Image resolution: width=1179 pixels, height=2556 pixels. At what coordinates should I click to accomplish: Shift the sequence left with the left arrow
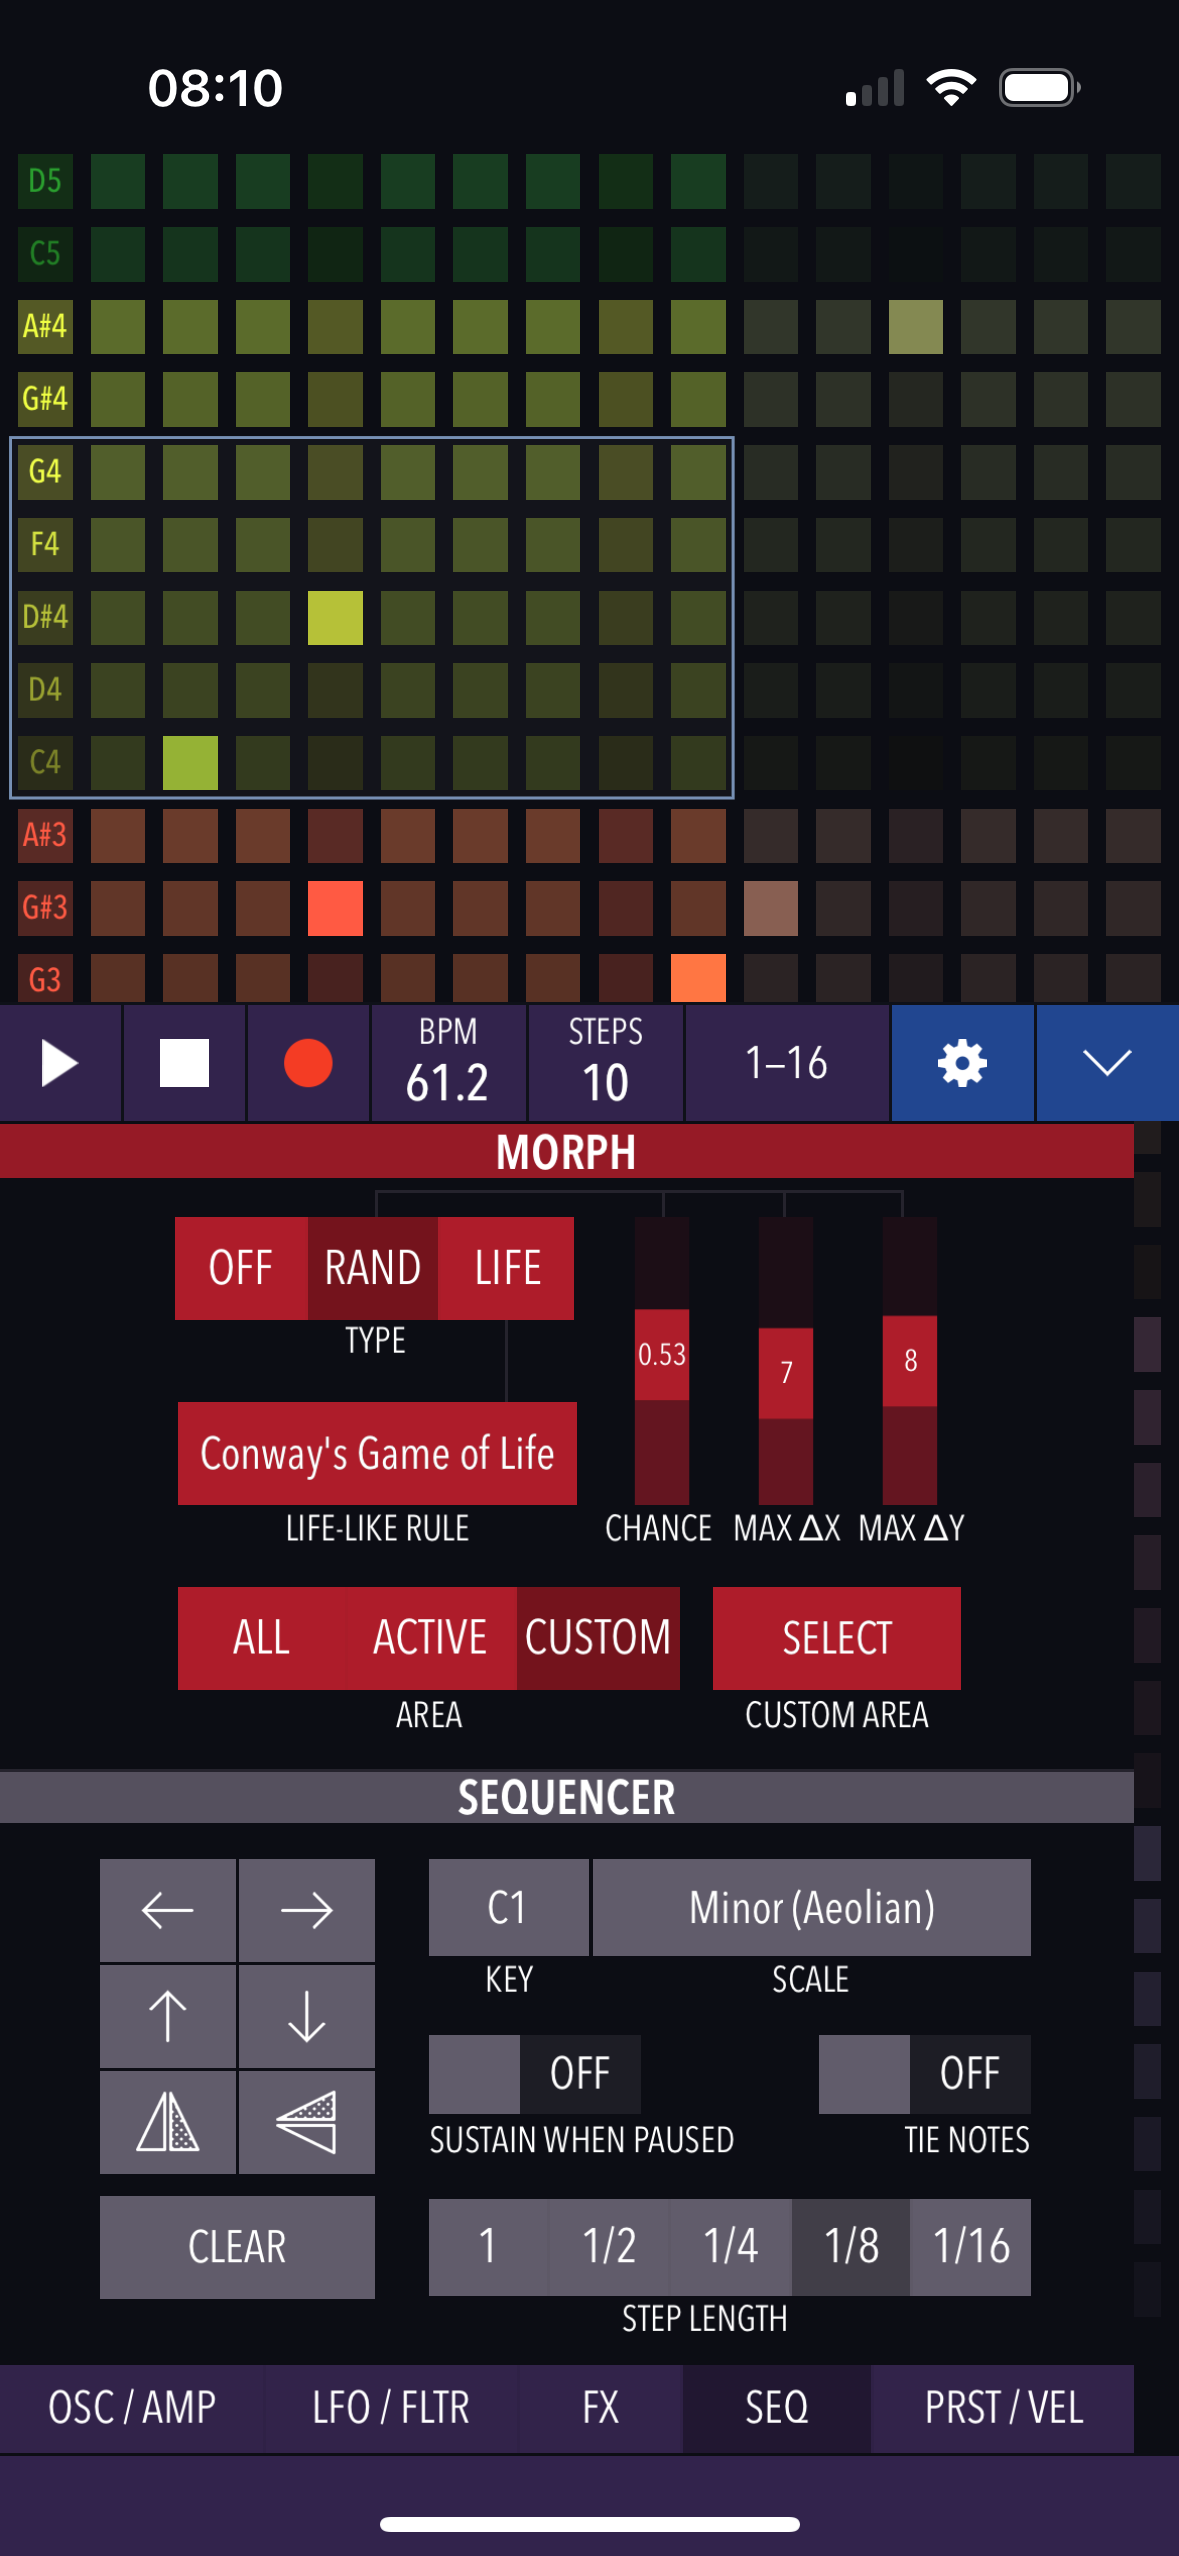tap(168, 1911)
